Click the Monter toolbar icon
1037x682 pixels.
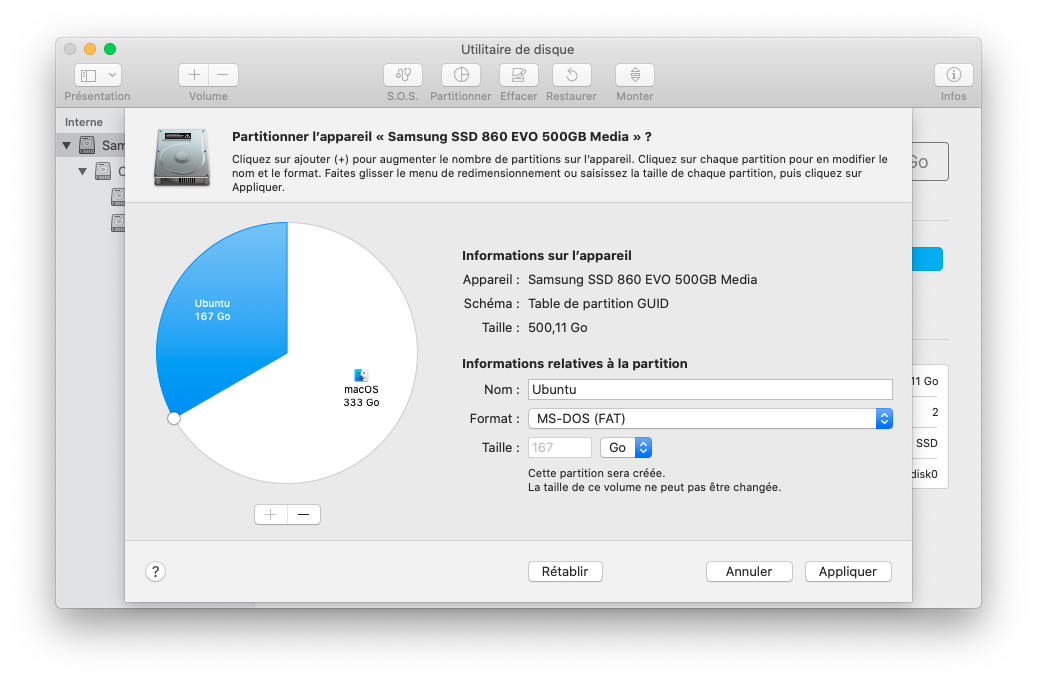pos(635,75)
